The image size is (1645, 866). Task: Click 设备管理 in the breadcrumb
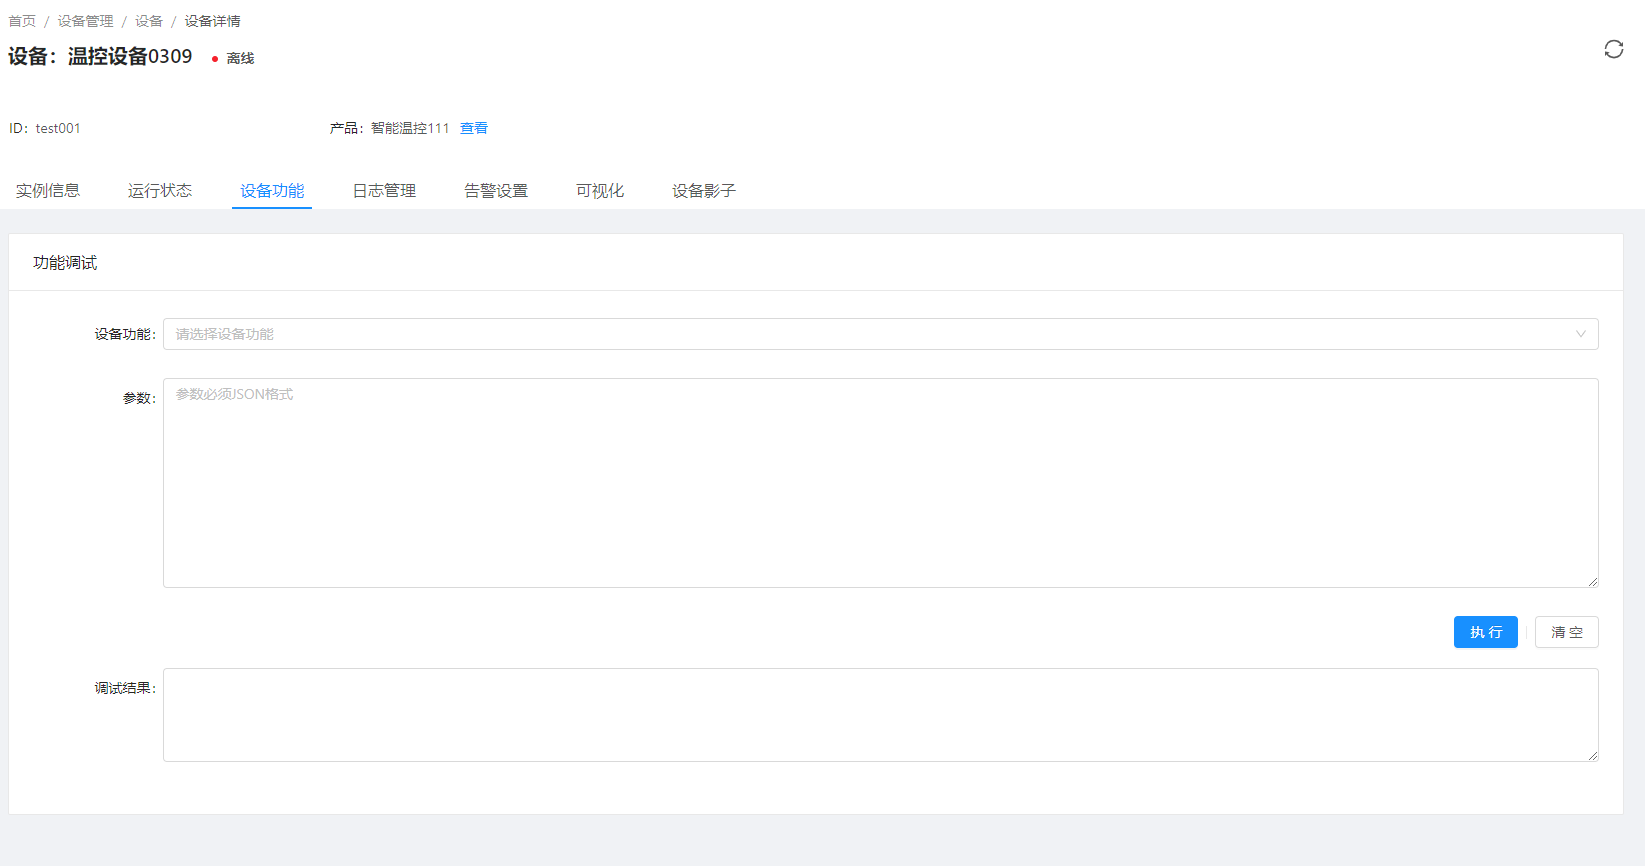[x=85, y=21]
